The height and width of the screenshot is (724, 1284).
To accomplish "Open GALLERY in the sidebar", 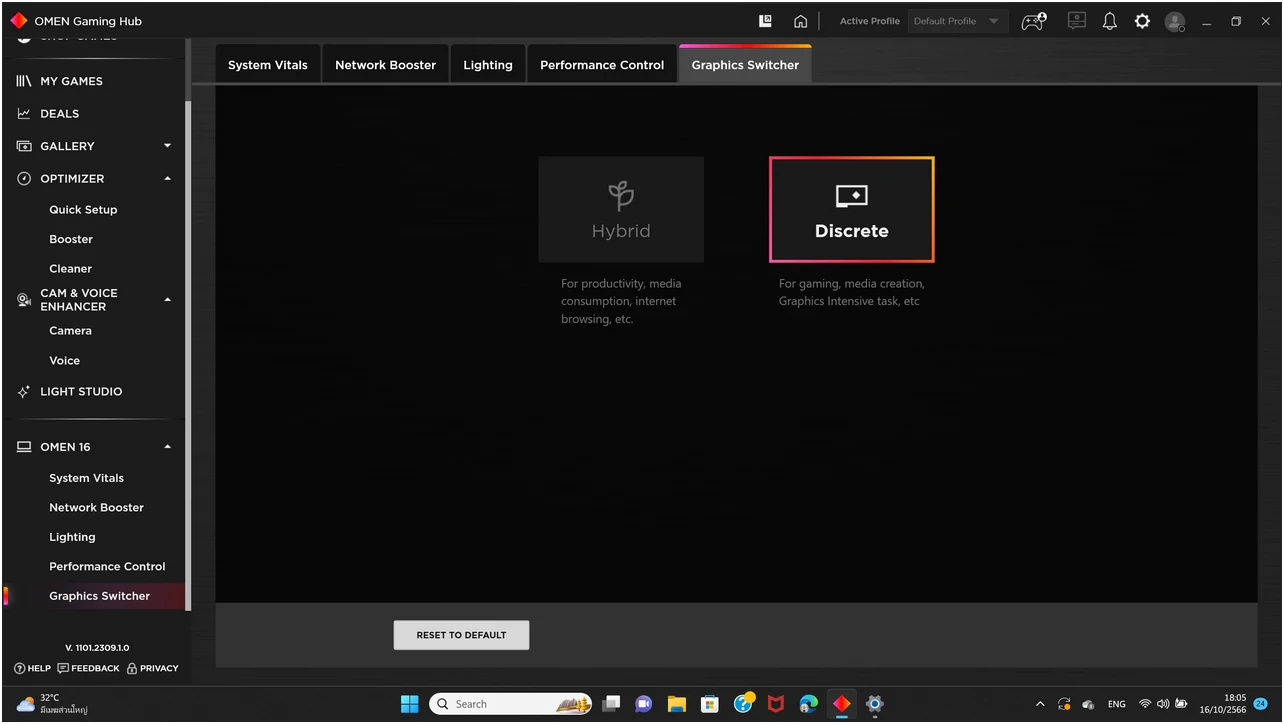I will pos(67,146).
